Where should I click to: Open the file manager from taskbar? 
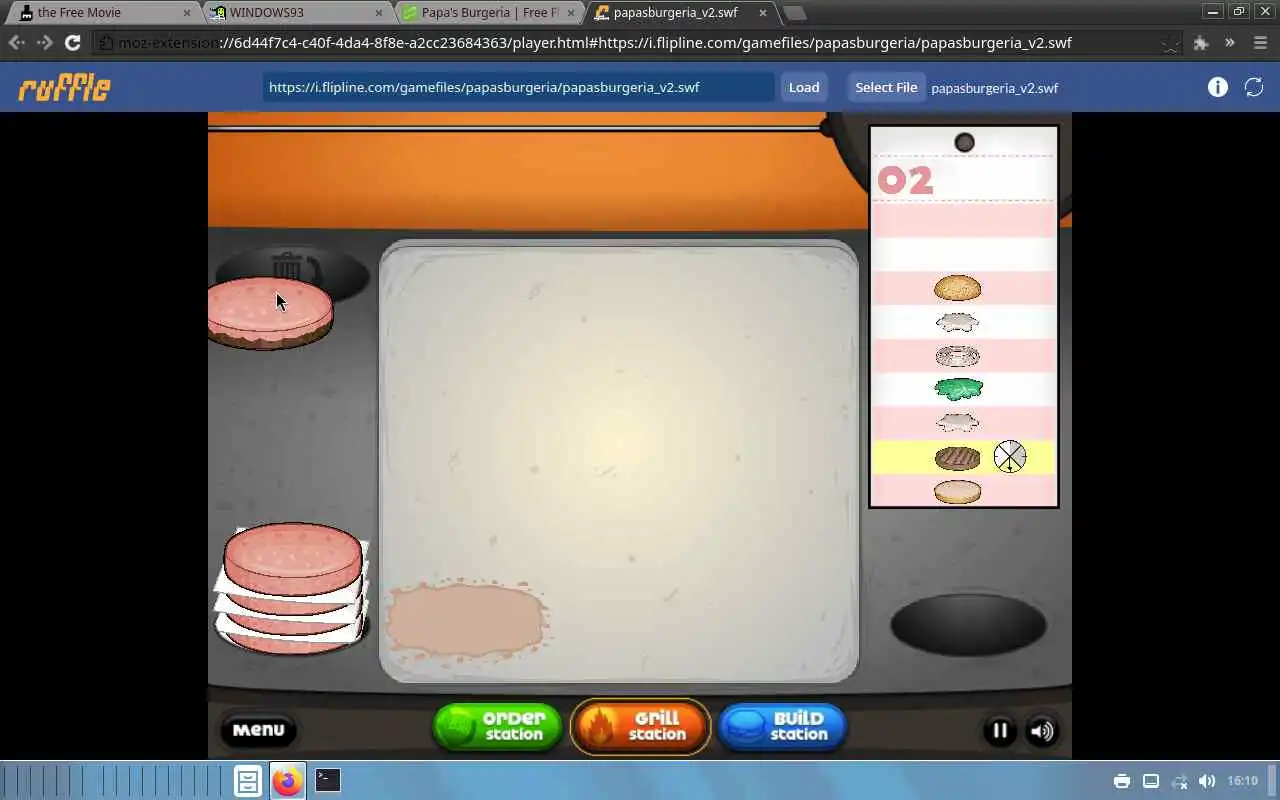pos(248,781)
